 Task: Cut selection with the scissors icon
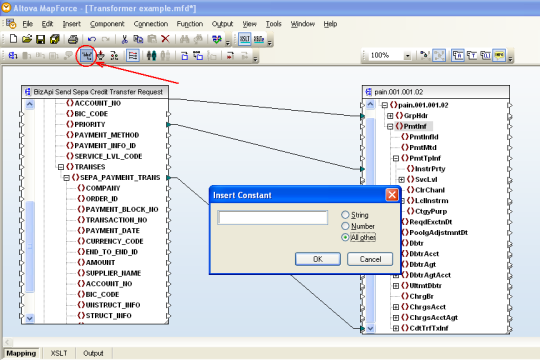(124, 39)
